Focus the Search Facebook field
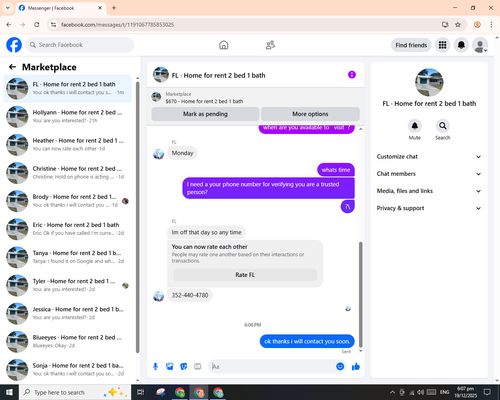The height and width of the screenshot is (400, 500). pos(80,45)
